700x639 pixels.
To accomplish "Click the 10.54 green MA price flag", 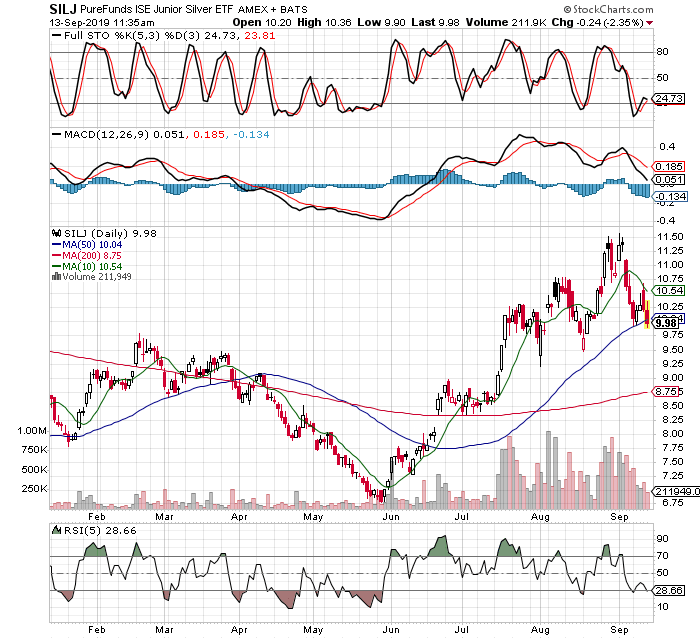I will click(668, 291).
